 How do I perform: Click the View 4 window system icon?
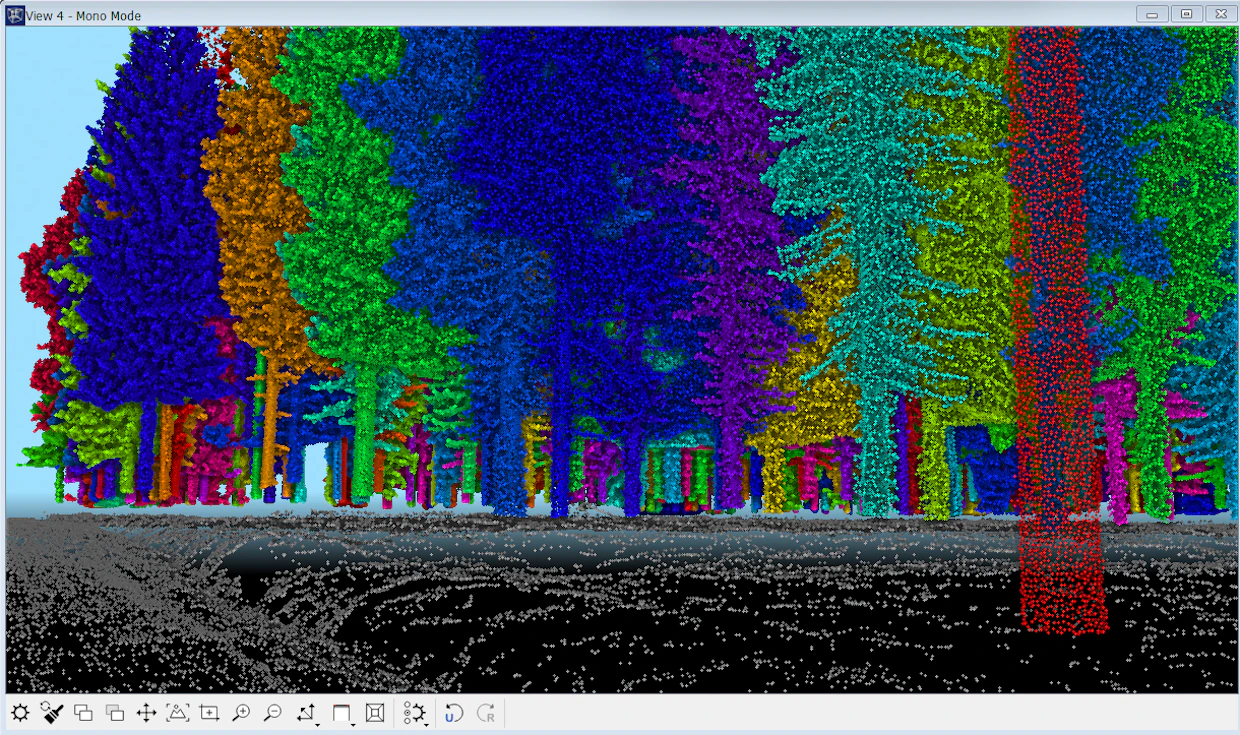pyautogui.click(x=16, y=15)
